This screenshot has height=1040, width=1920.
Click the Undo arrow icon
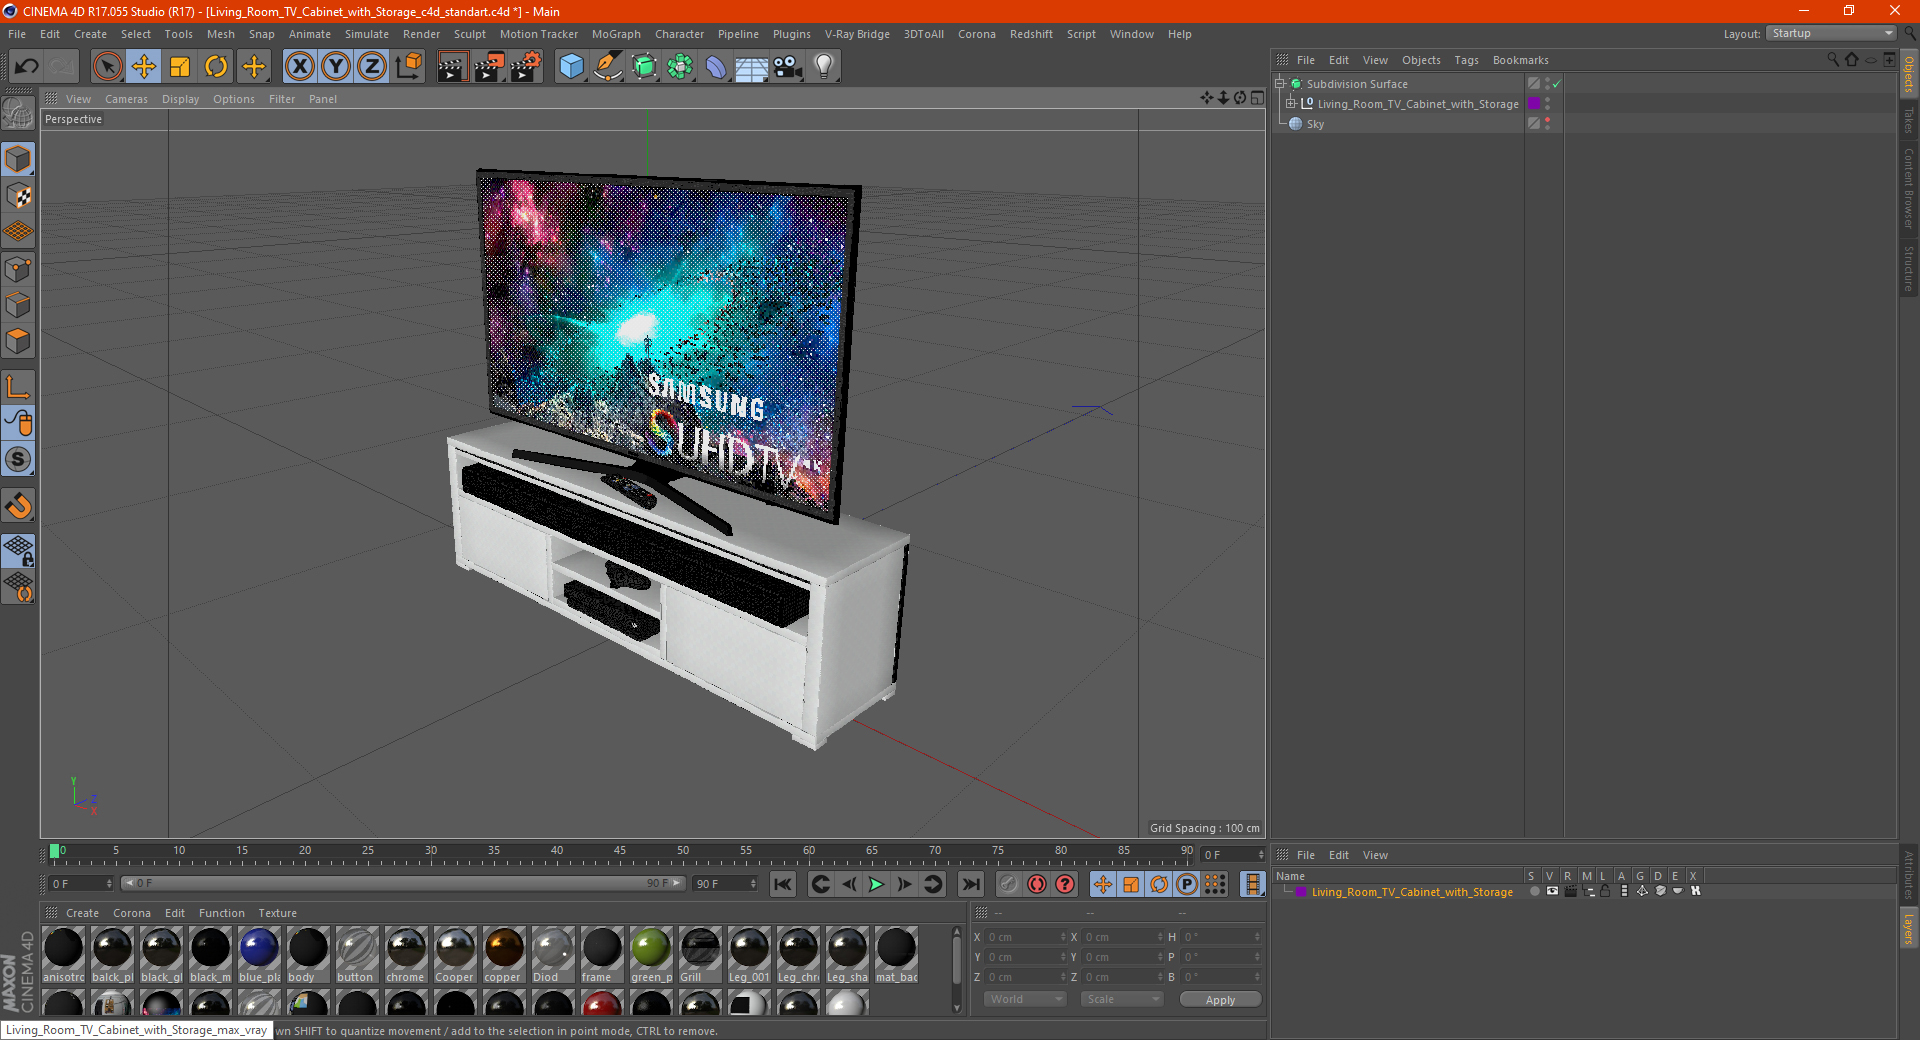point(27,67)
